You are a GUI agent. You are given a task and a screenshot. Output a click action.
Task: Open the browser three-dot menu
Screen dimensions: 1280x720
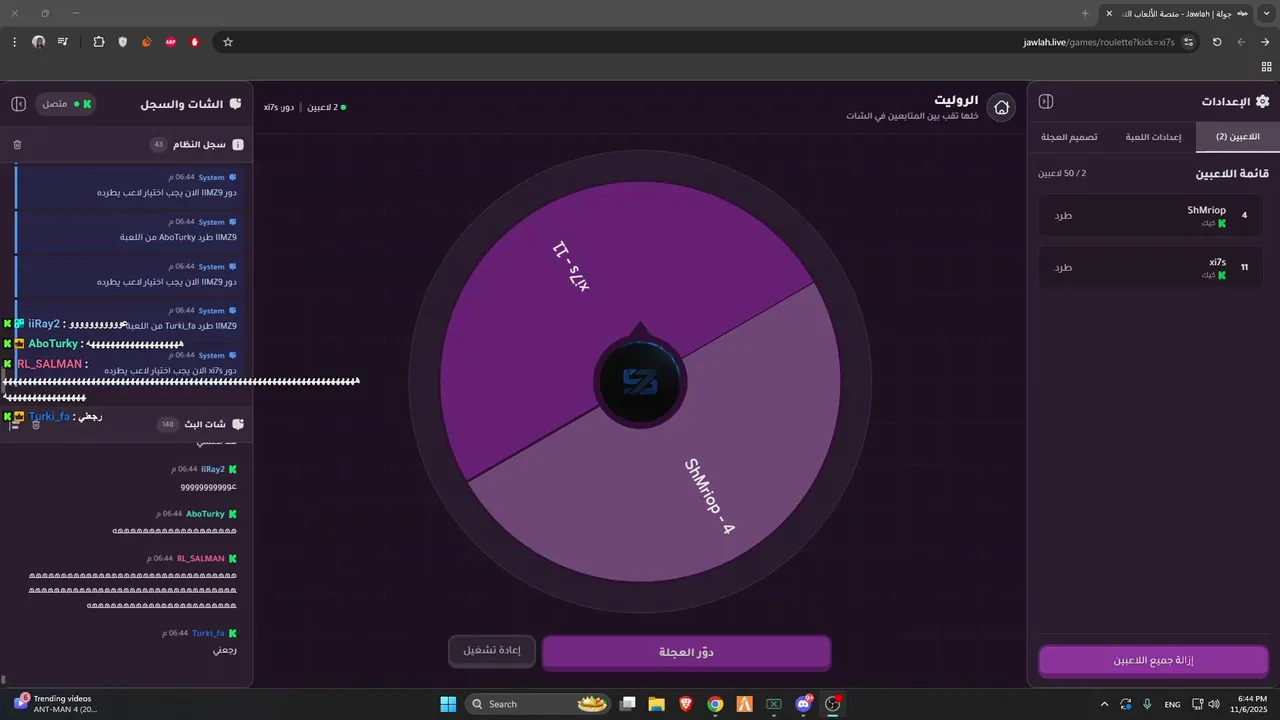click(x=14, y=42)
